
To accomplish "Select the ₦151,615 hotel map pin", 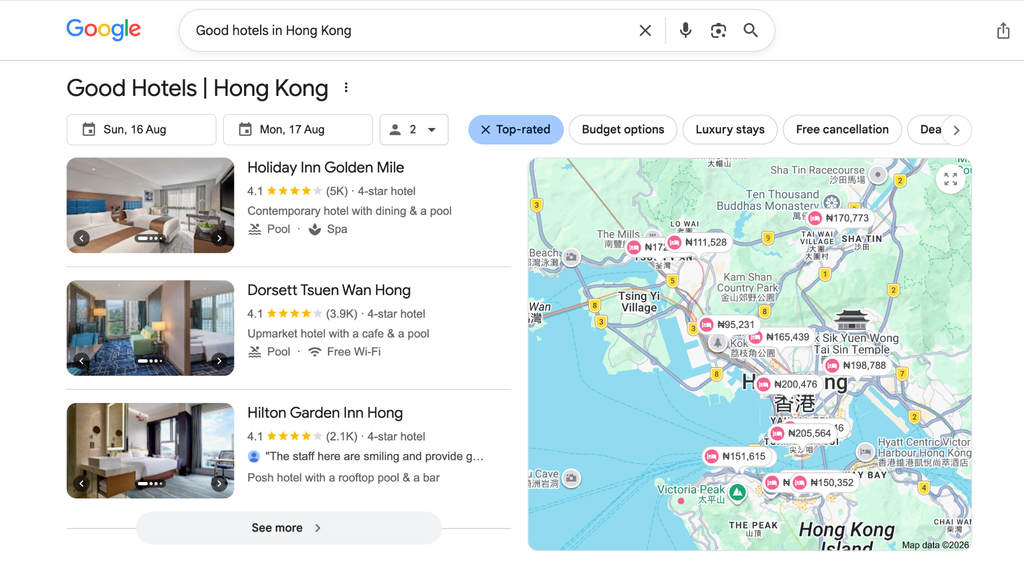I will 735,457.
